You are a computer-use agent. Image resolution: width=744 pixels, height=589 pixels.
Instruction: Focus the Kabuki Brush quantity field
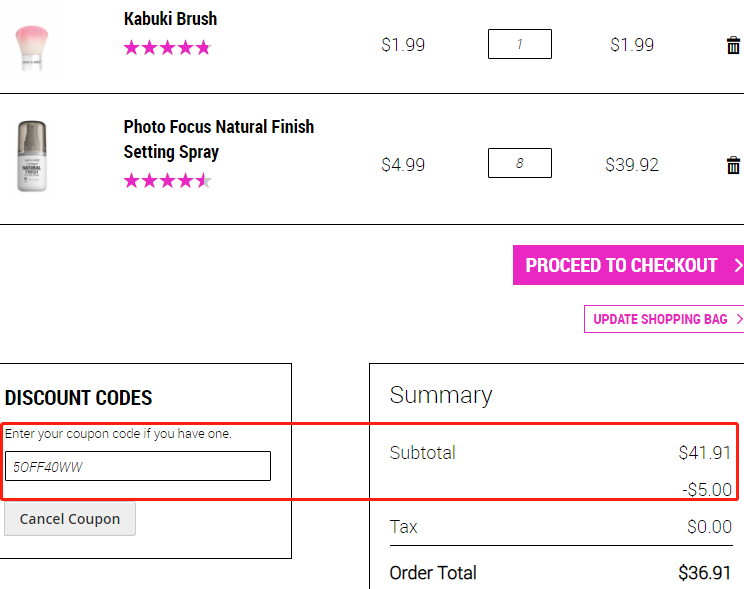pos(520,44)
